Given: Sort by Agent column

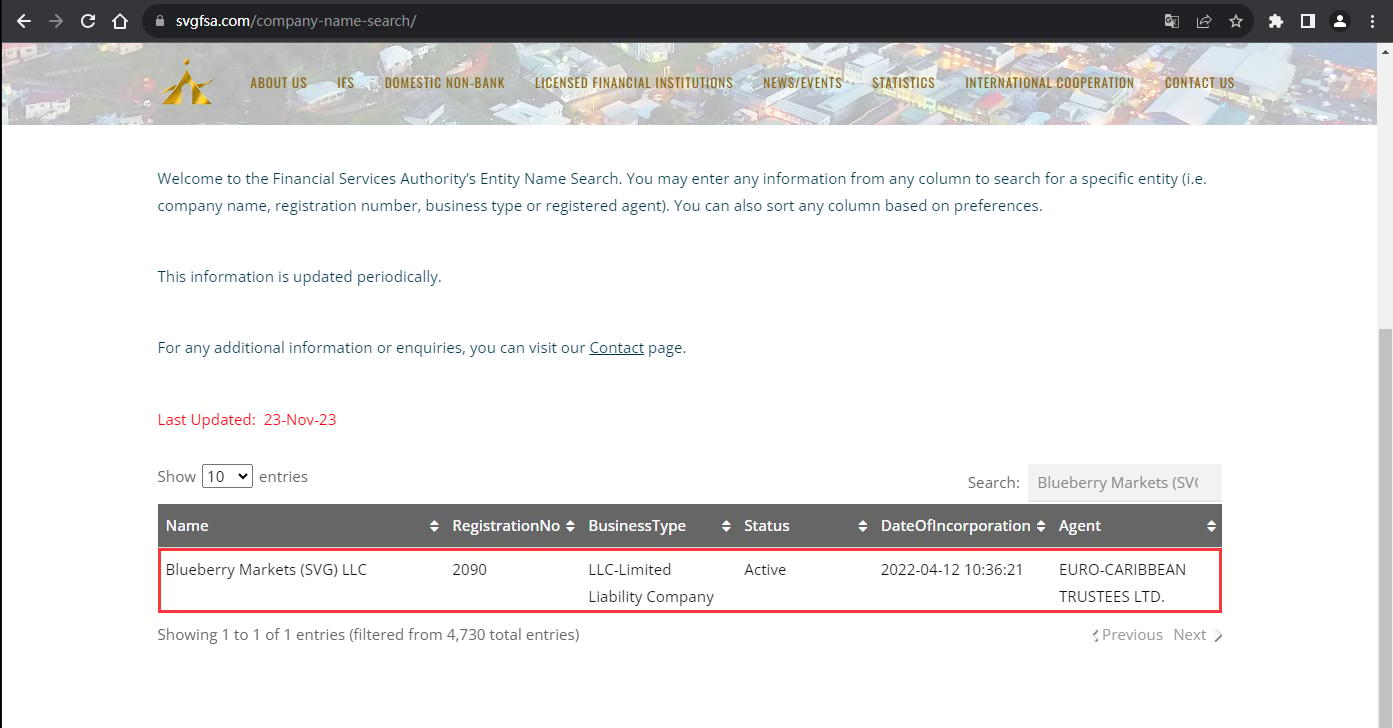Looking at the screenshot, I should (1136, 526).
